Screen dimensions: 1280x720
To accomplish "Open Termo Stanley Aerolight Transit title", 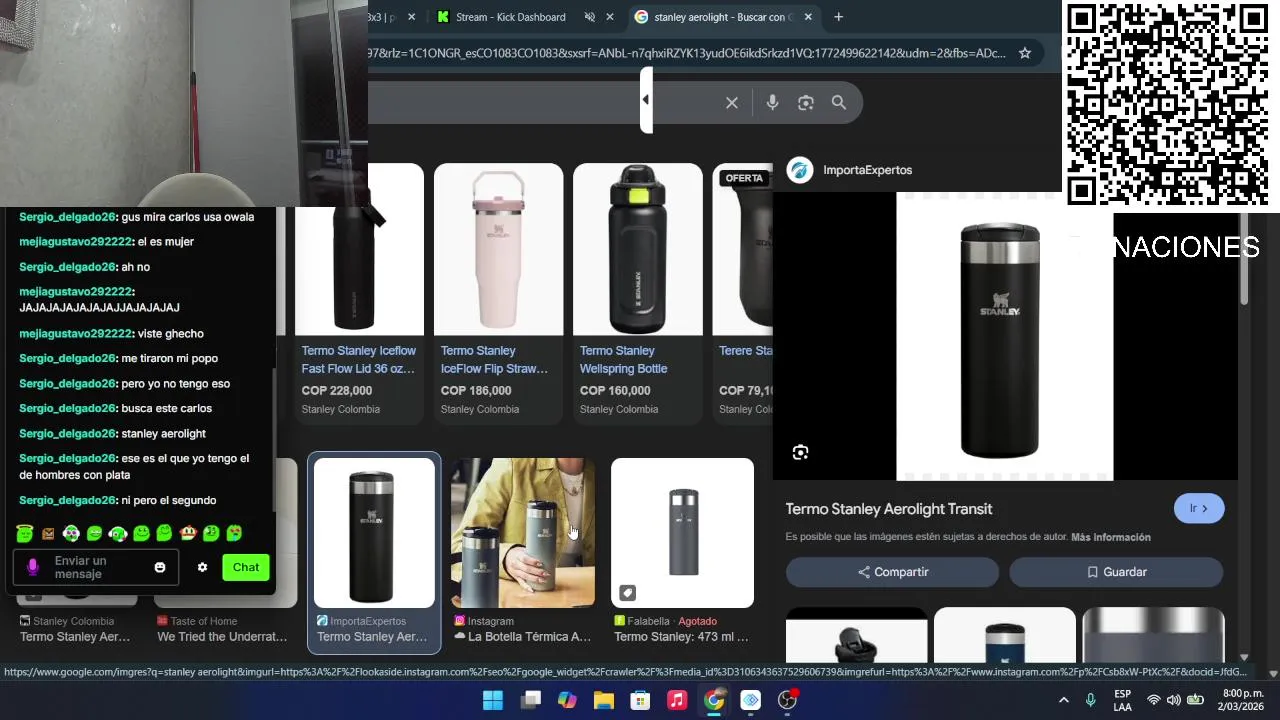I will [x=889, y=509].
